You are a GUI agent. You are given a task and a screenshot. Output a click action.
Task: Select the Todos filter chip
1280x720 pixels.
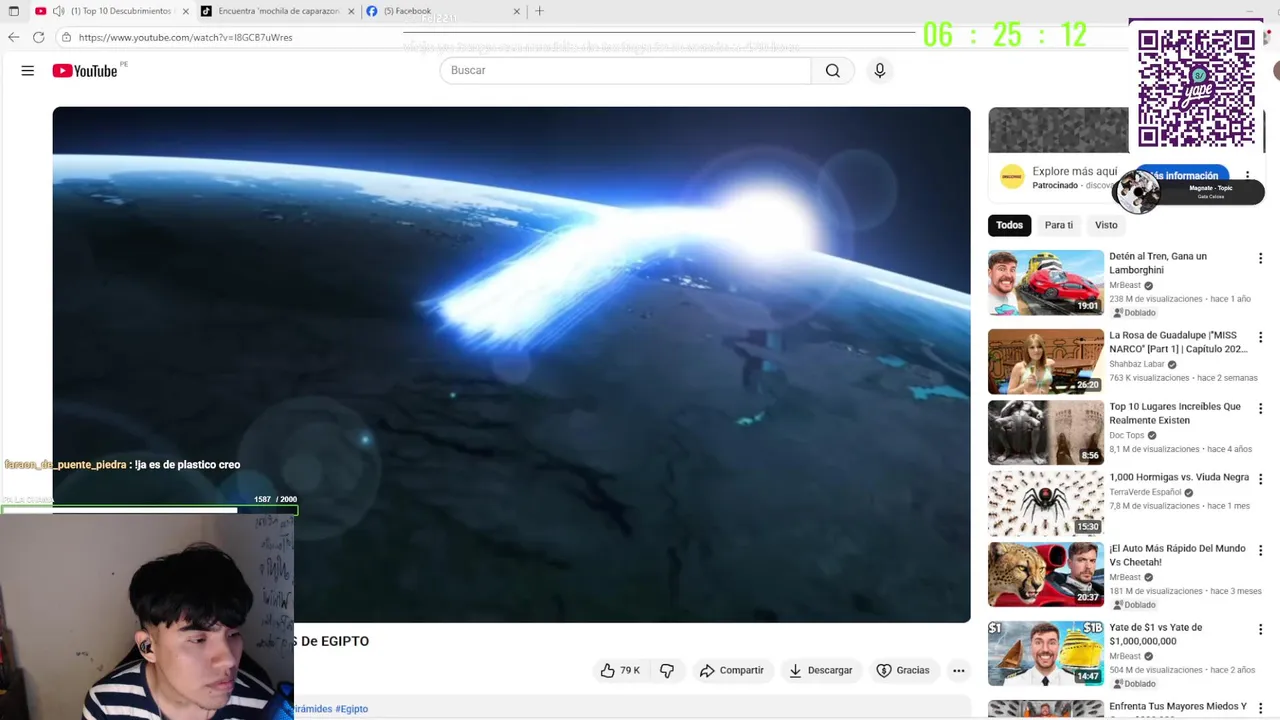(1009, 225)
